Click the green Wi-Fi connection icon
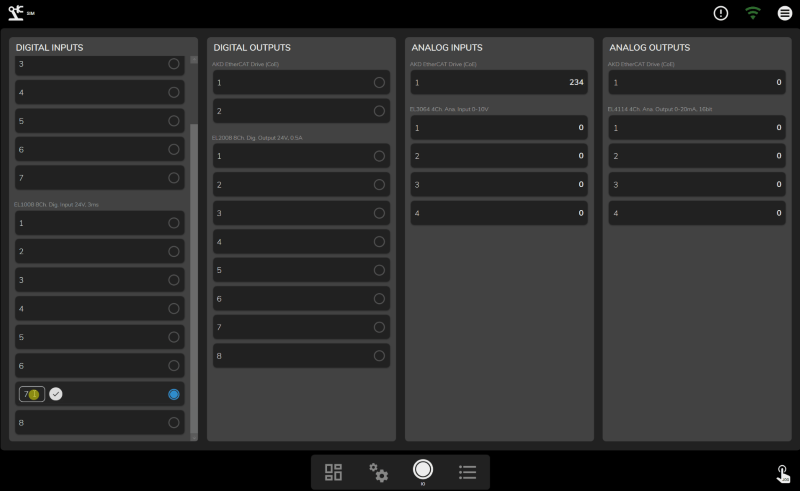Image resolution: width=800 pixels, height=491 pixels. click(753, 13)
